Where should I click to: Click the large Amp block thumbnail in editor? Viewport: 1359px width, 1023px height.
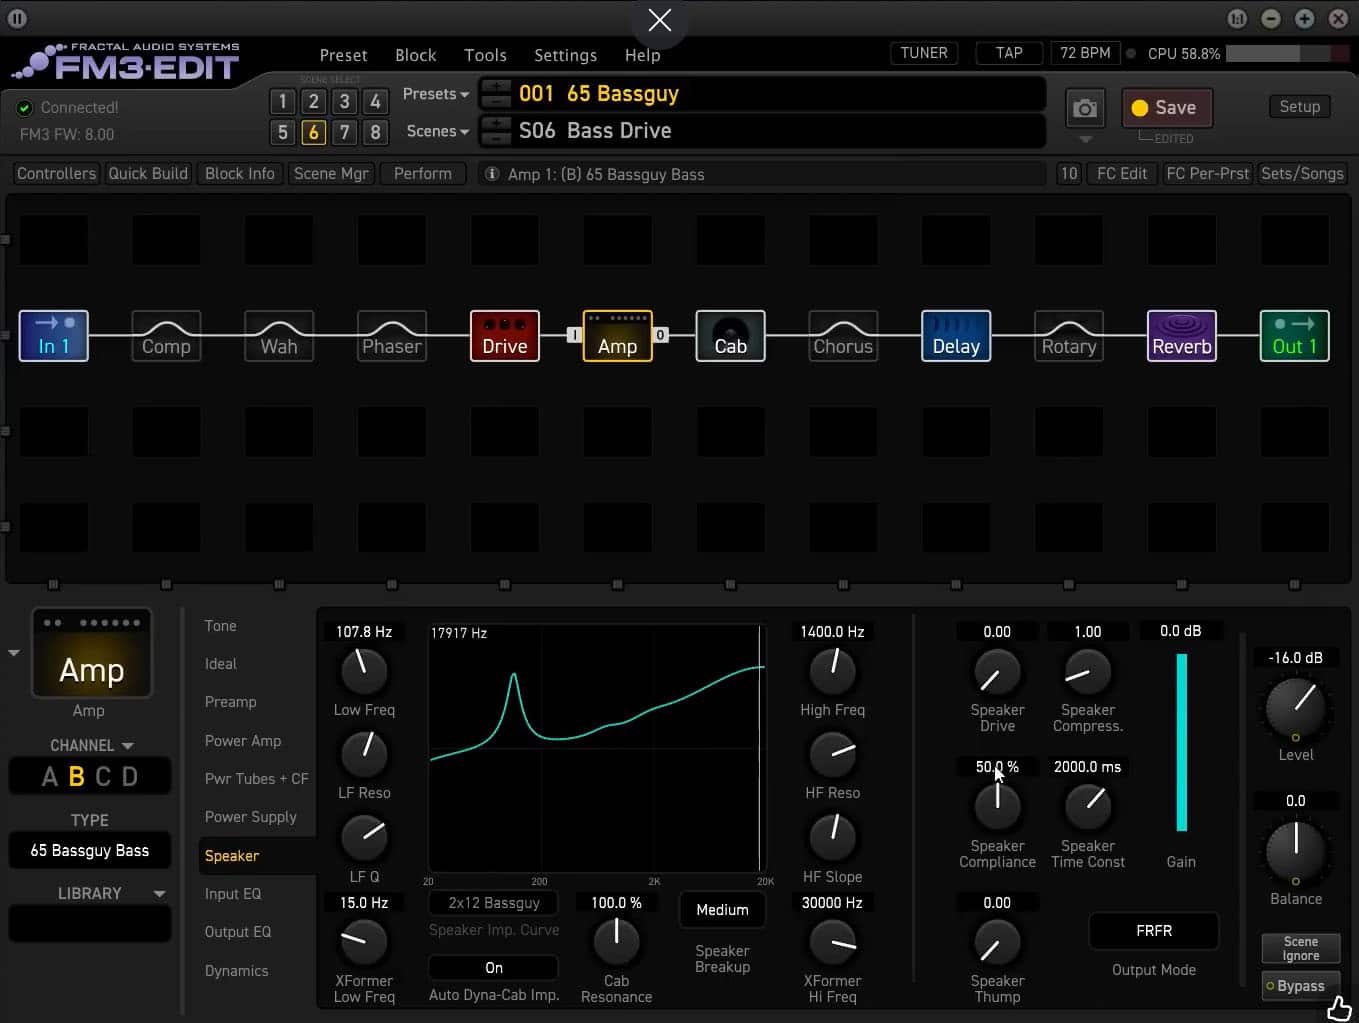pos(92,652)
